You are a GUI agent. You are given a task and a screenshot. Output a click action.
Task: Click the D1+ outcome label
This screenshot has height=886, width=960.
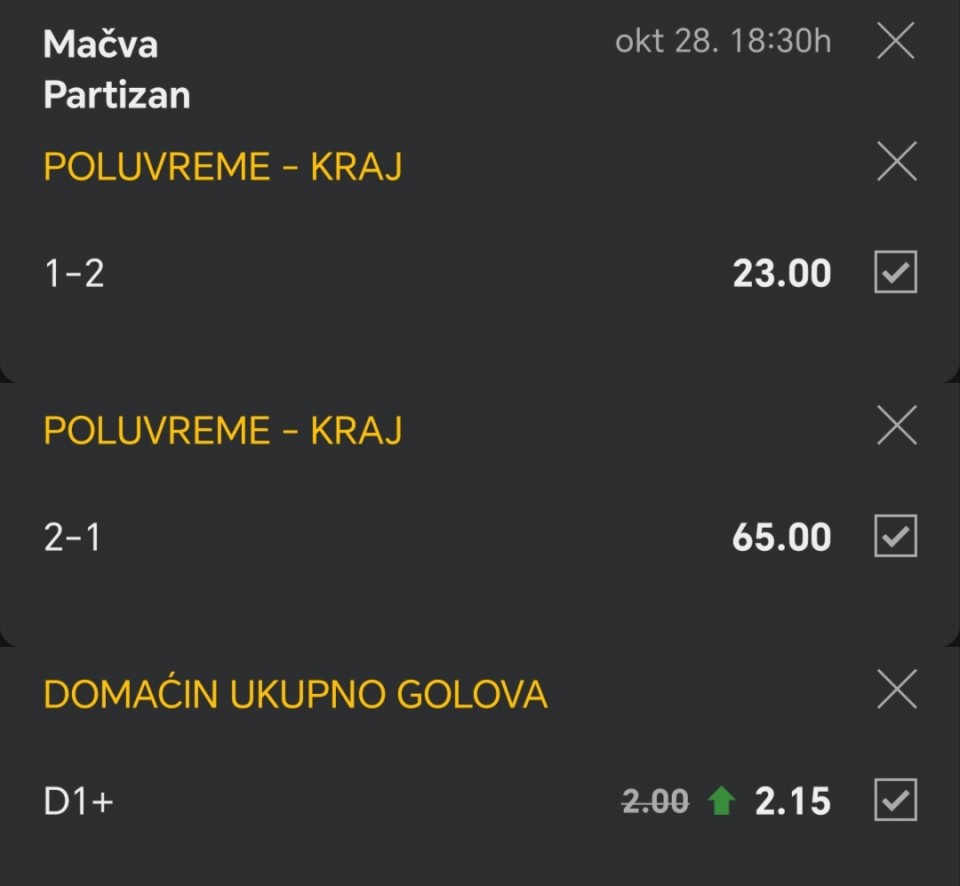79,802
